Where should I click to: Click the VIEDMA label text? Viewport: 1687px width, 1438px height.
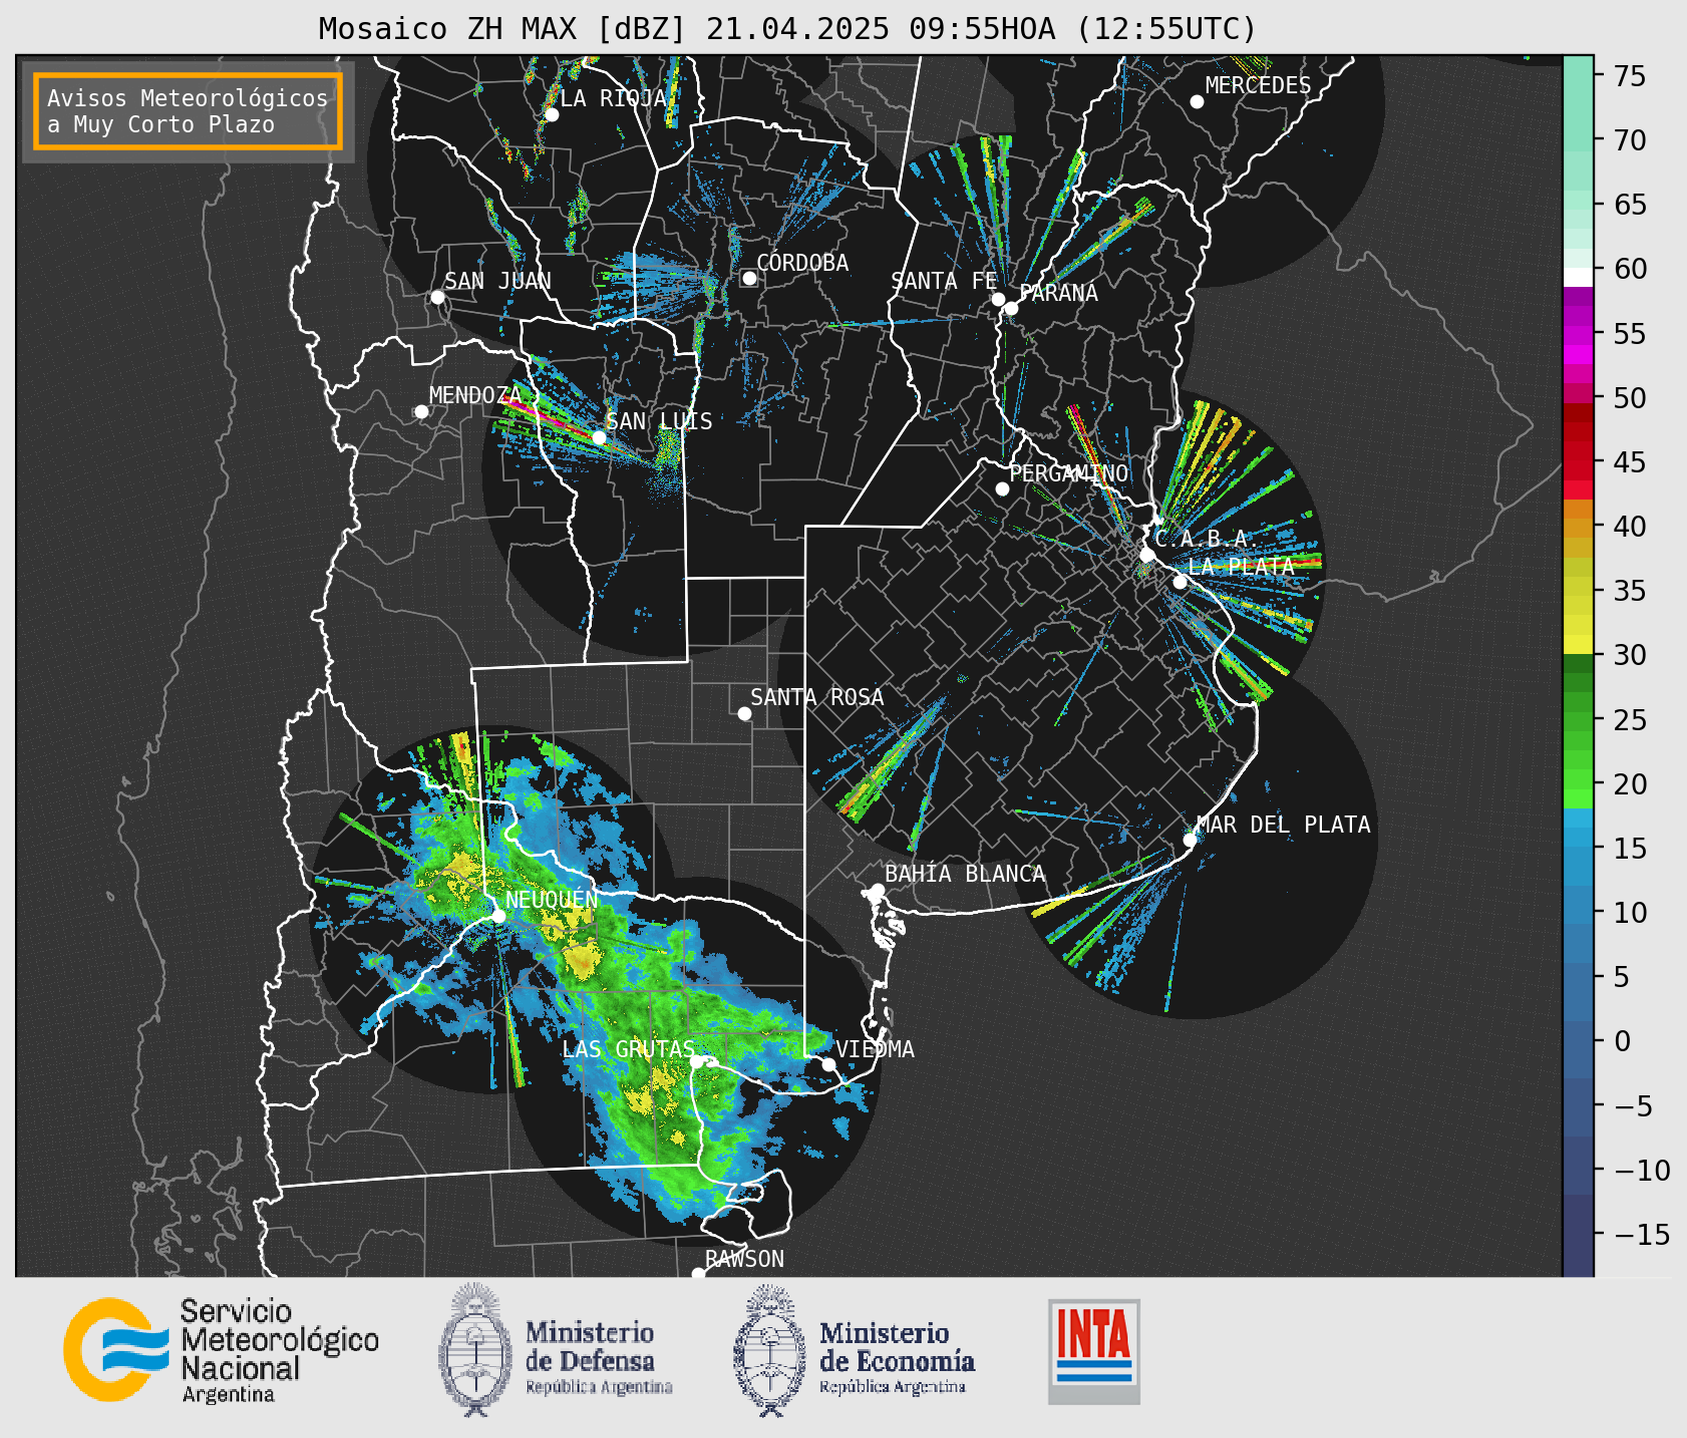875,1049
